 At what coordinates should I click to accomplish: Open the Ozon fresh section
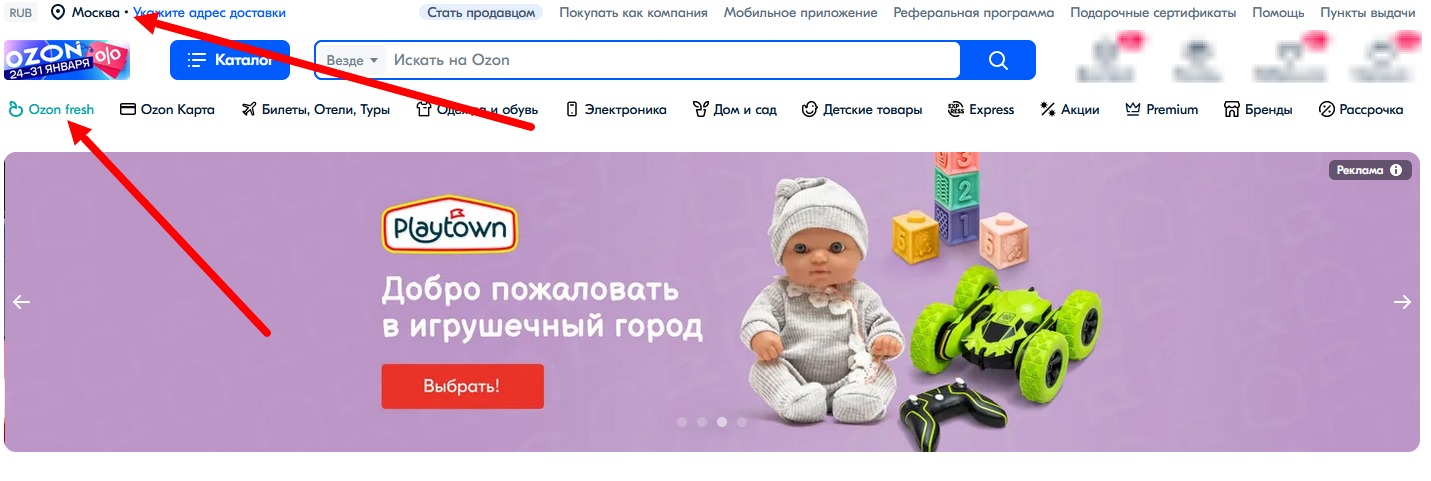point(51,110)
